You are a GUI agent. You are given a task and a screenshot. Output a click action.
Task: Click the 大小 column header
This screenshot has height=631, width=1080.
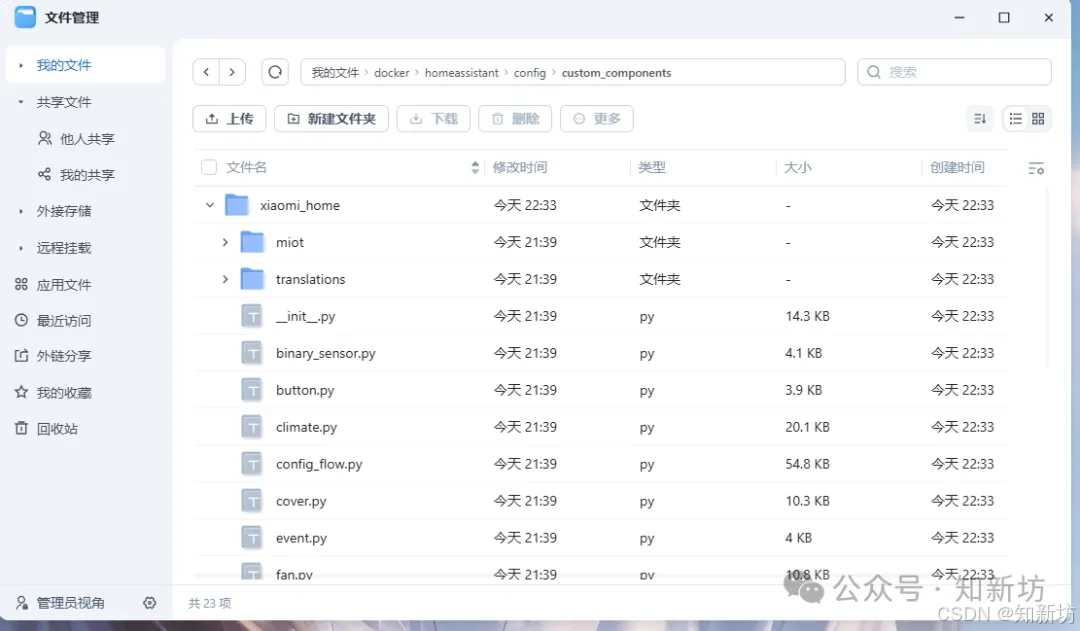click(x=798, y=167)
